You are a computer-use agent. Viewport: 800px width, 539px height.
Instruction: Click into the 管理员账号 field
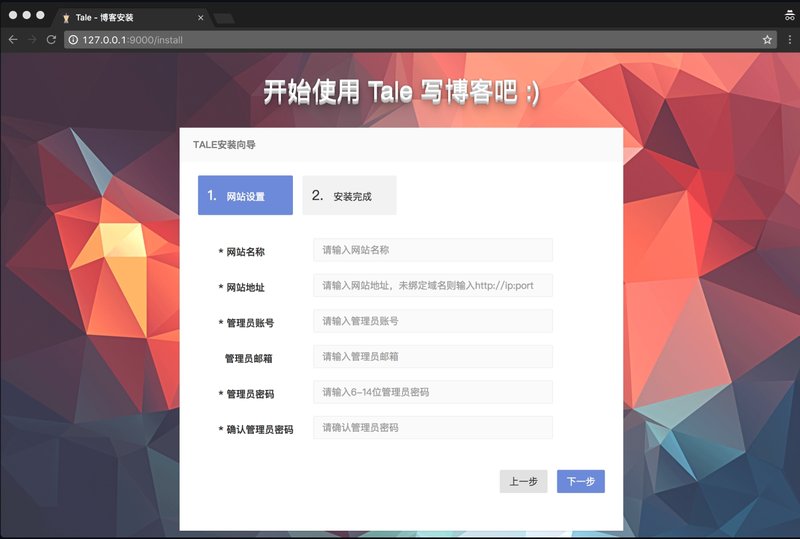click(432, 321)
